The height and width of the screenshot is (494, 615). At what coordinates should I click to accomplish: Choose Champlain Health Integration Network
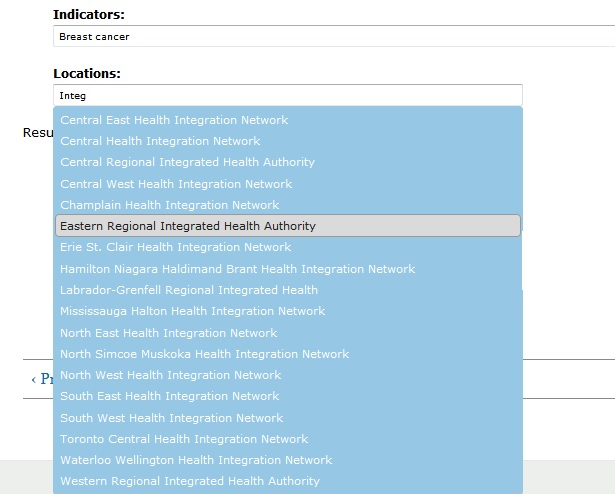[x=169, y=205]
